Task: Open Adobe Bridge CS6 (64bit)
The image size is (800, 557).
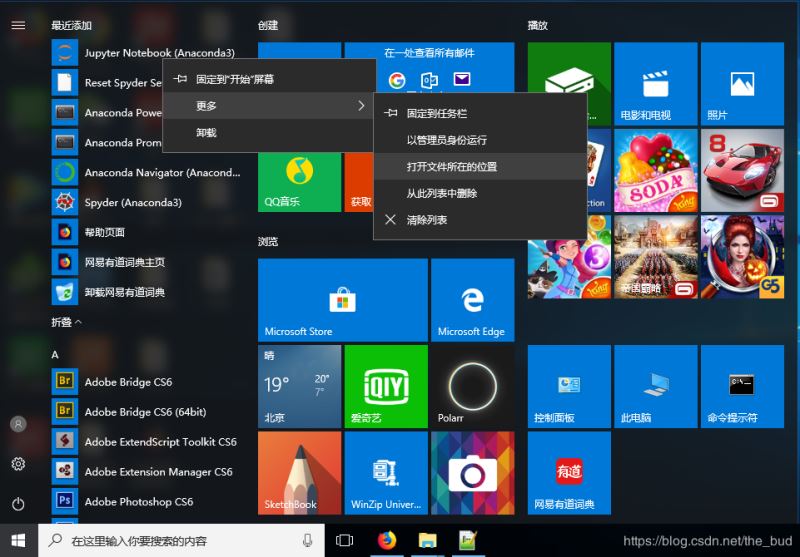Action: (x=147, y=412)
